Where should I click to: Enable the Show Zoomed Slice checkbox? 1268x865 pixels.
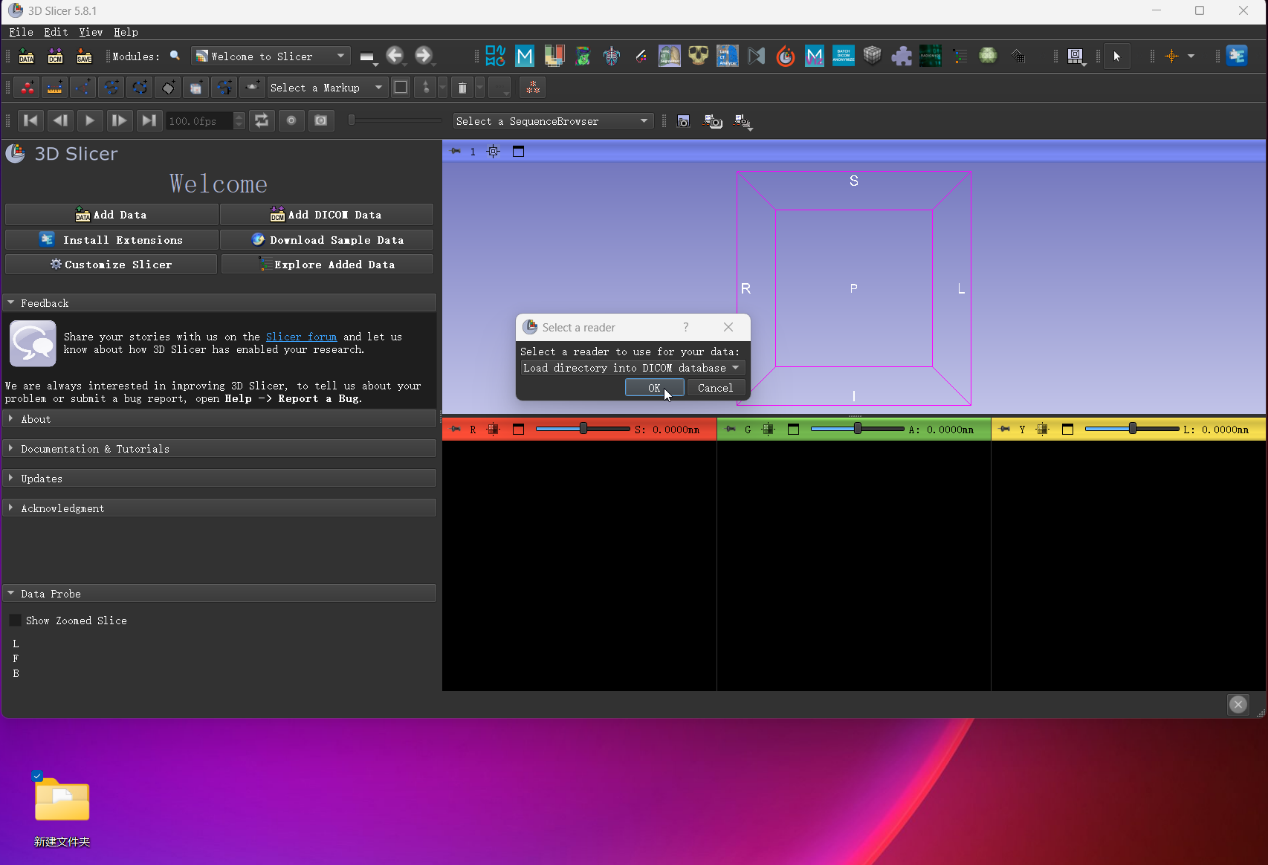coord(15,620)
